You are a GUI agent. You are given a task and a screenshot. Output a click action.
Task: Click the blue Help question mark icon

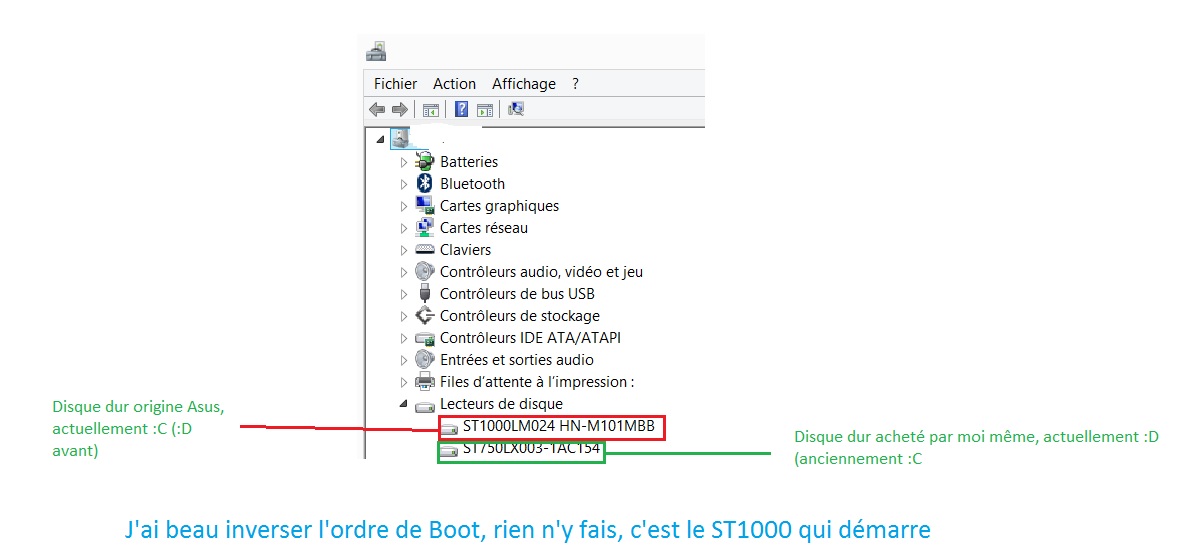(461, 109)
